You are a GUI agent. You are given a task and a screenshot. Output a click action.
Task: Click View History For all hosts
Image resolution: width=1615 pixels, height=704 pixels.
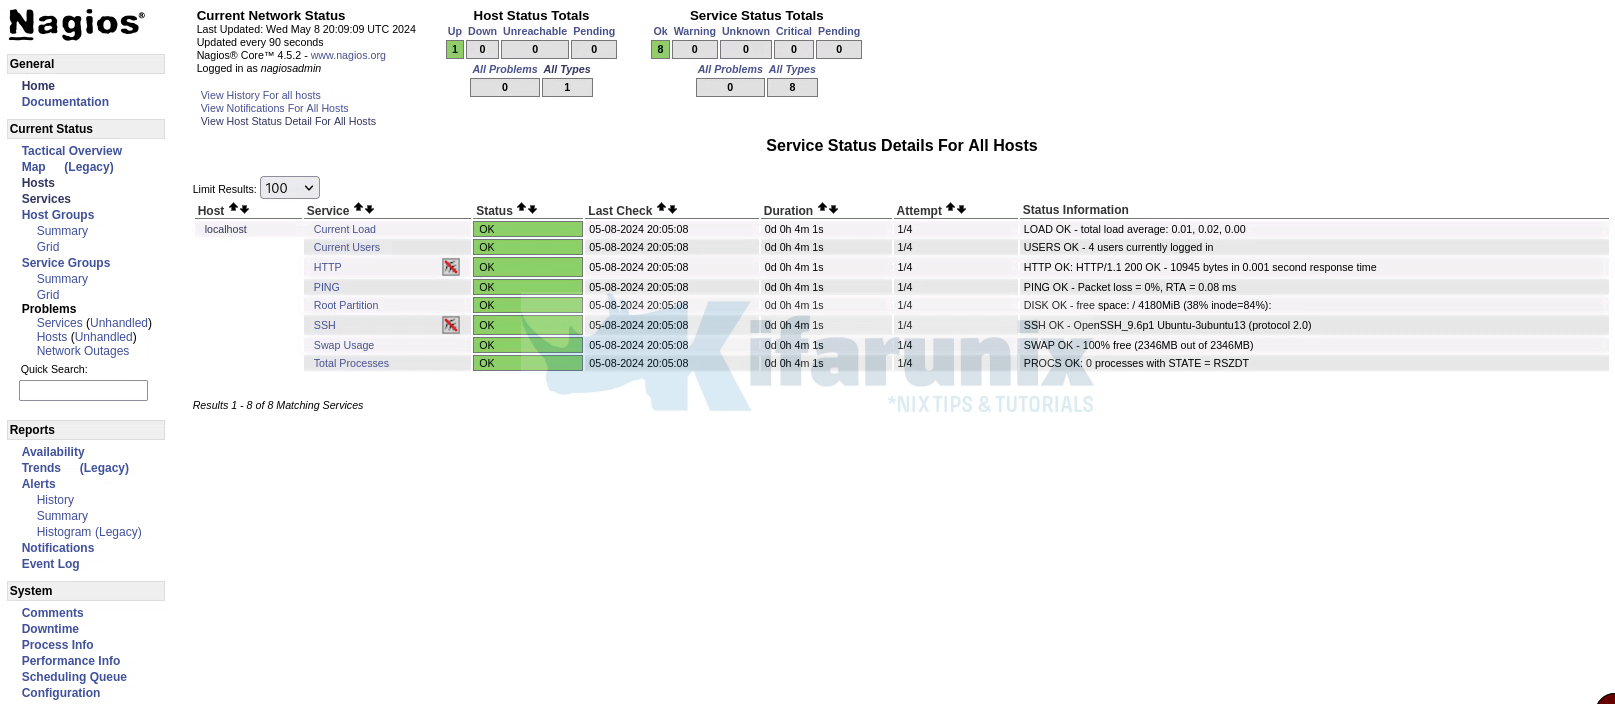[x=261, y=95]
